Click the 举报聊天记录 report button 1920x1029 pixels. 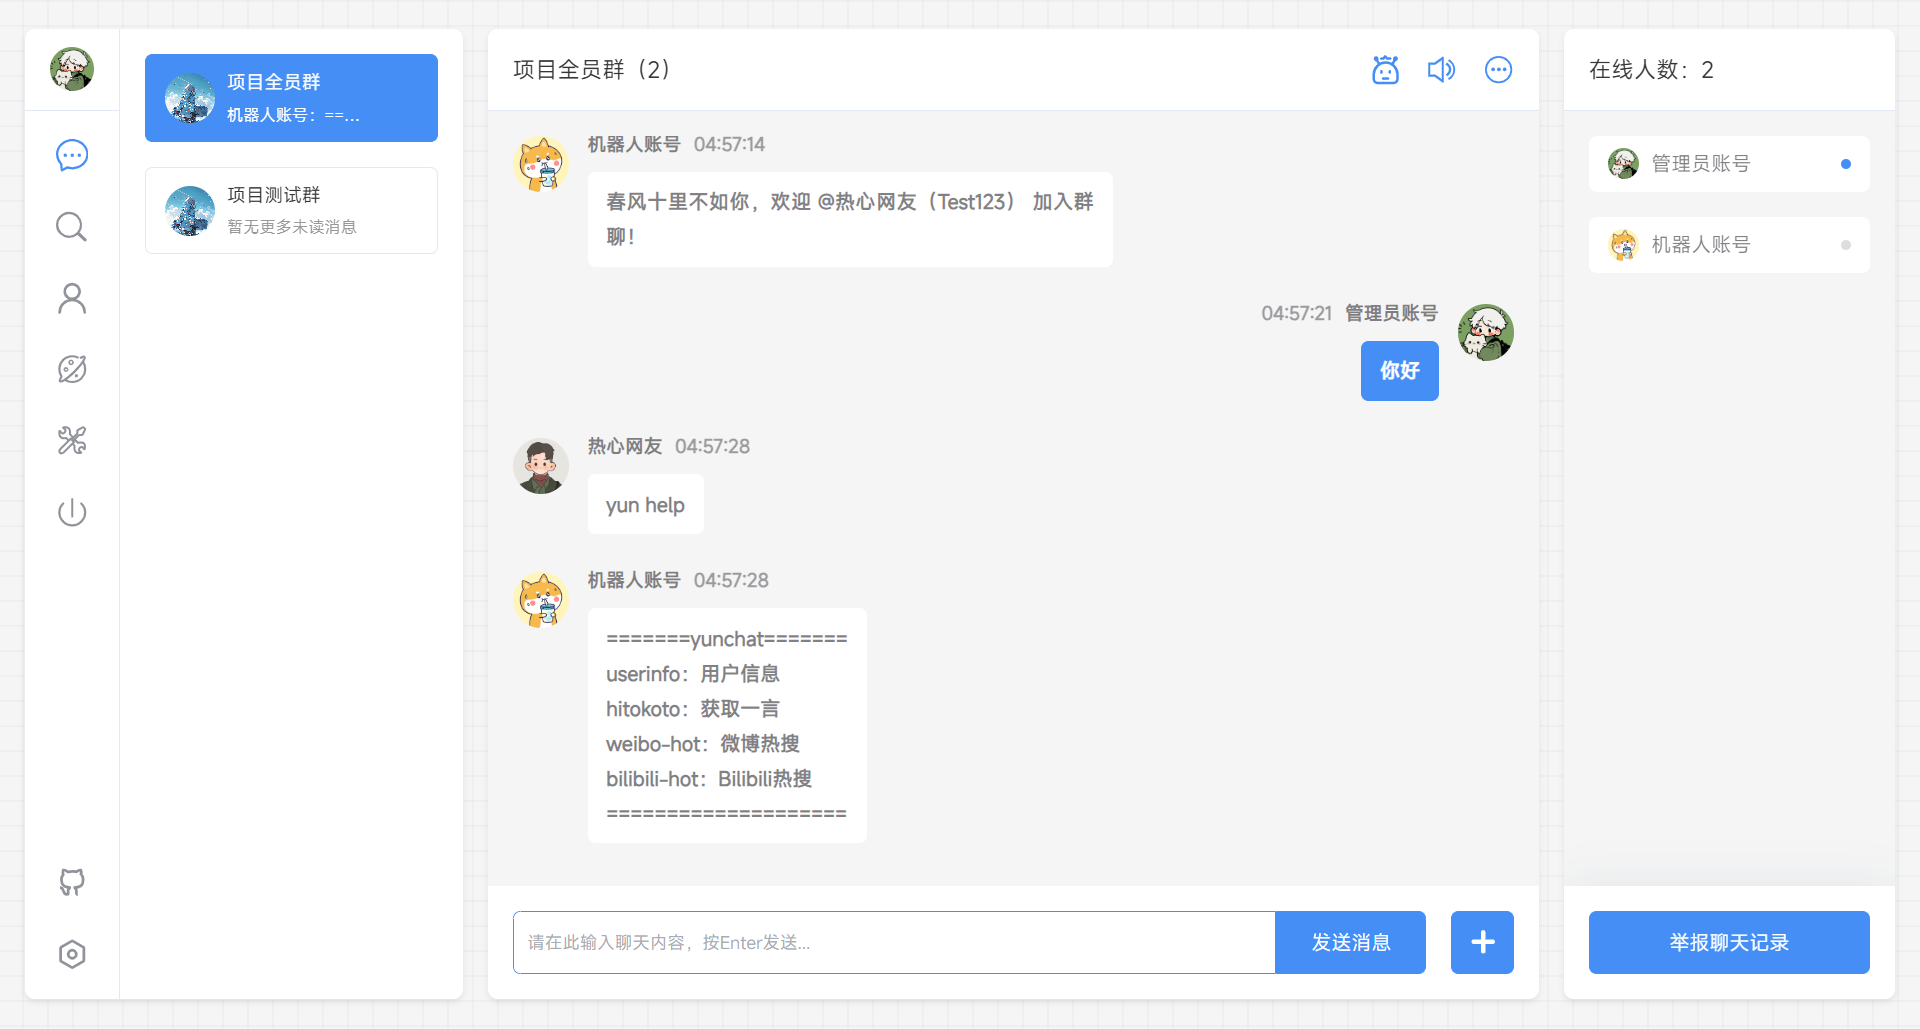[1729, 942]
